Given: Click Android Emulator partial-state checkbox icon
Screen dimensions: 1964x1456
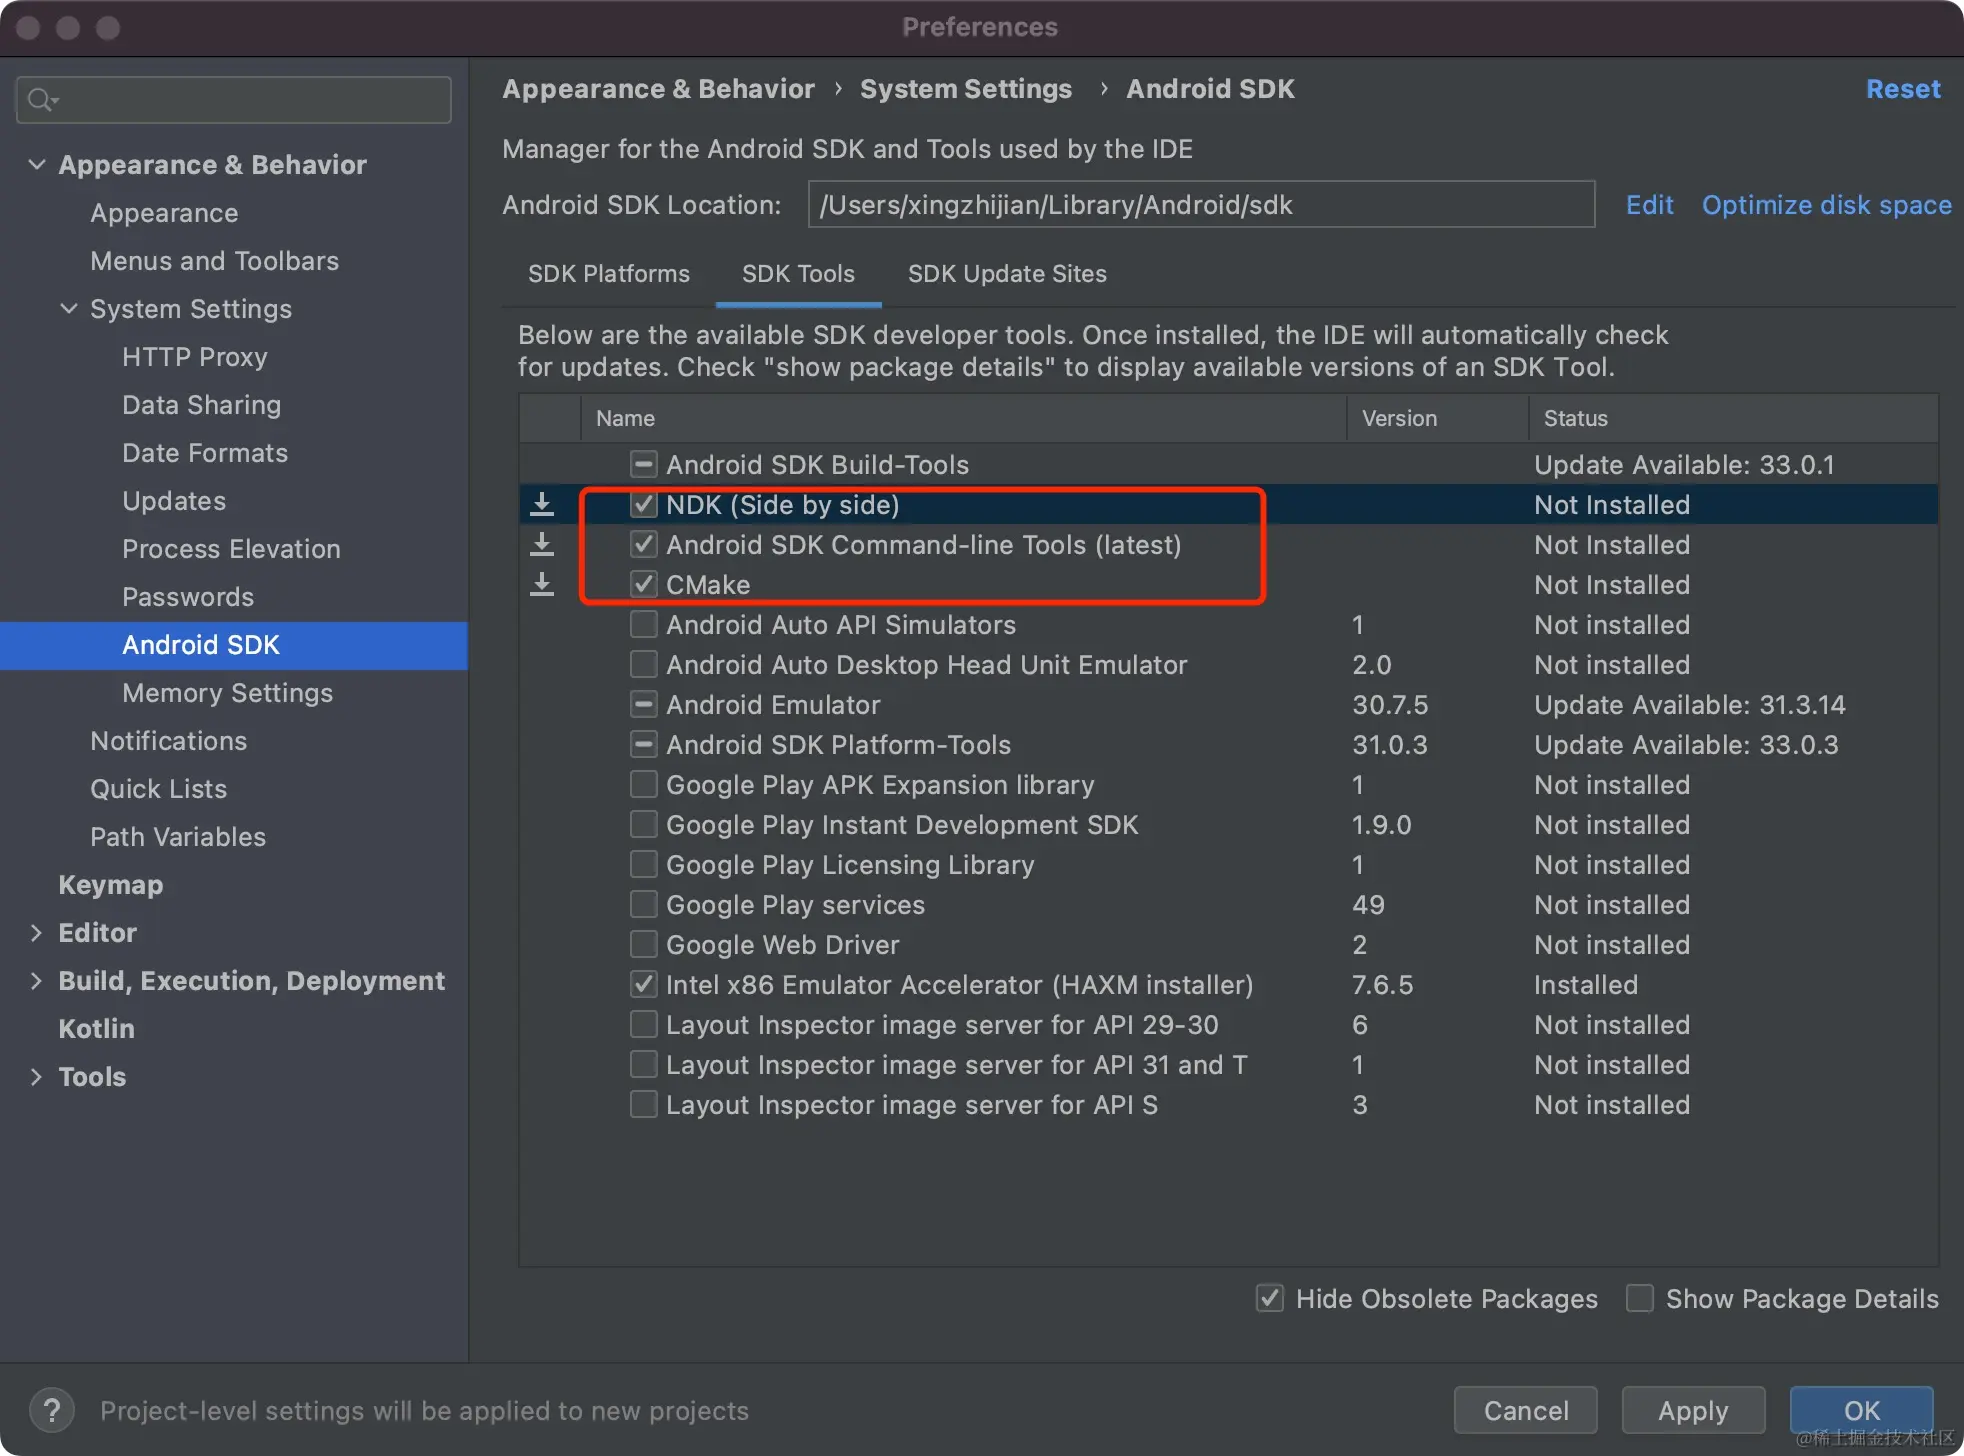Looking at the screenshot, I should [643, 704].
